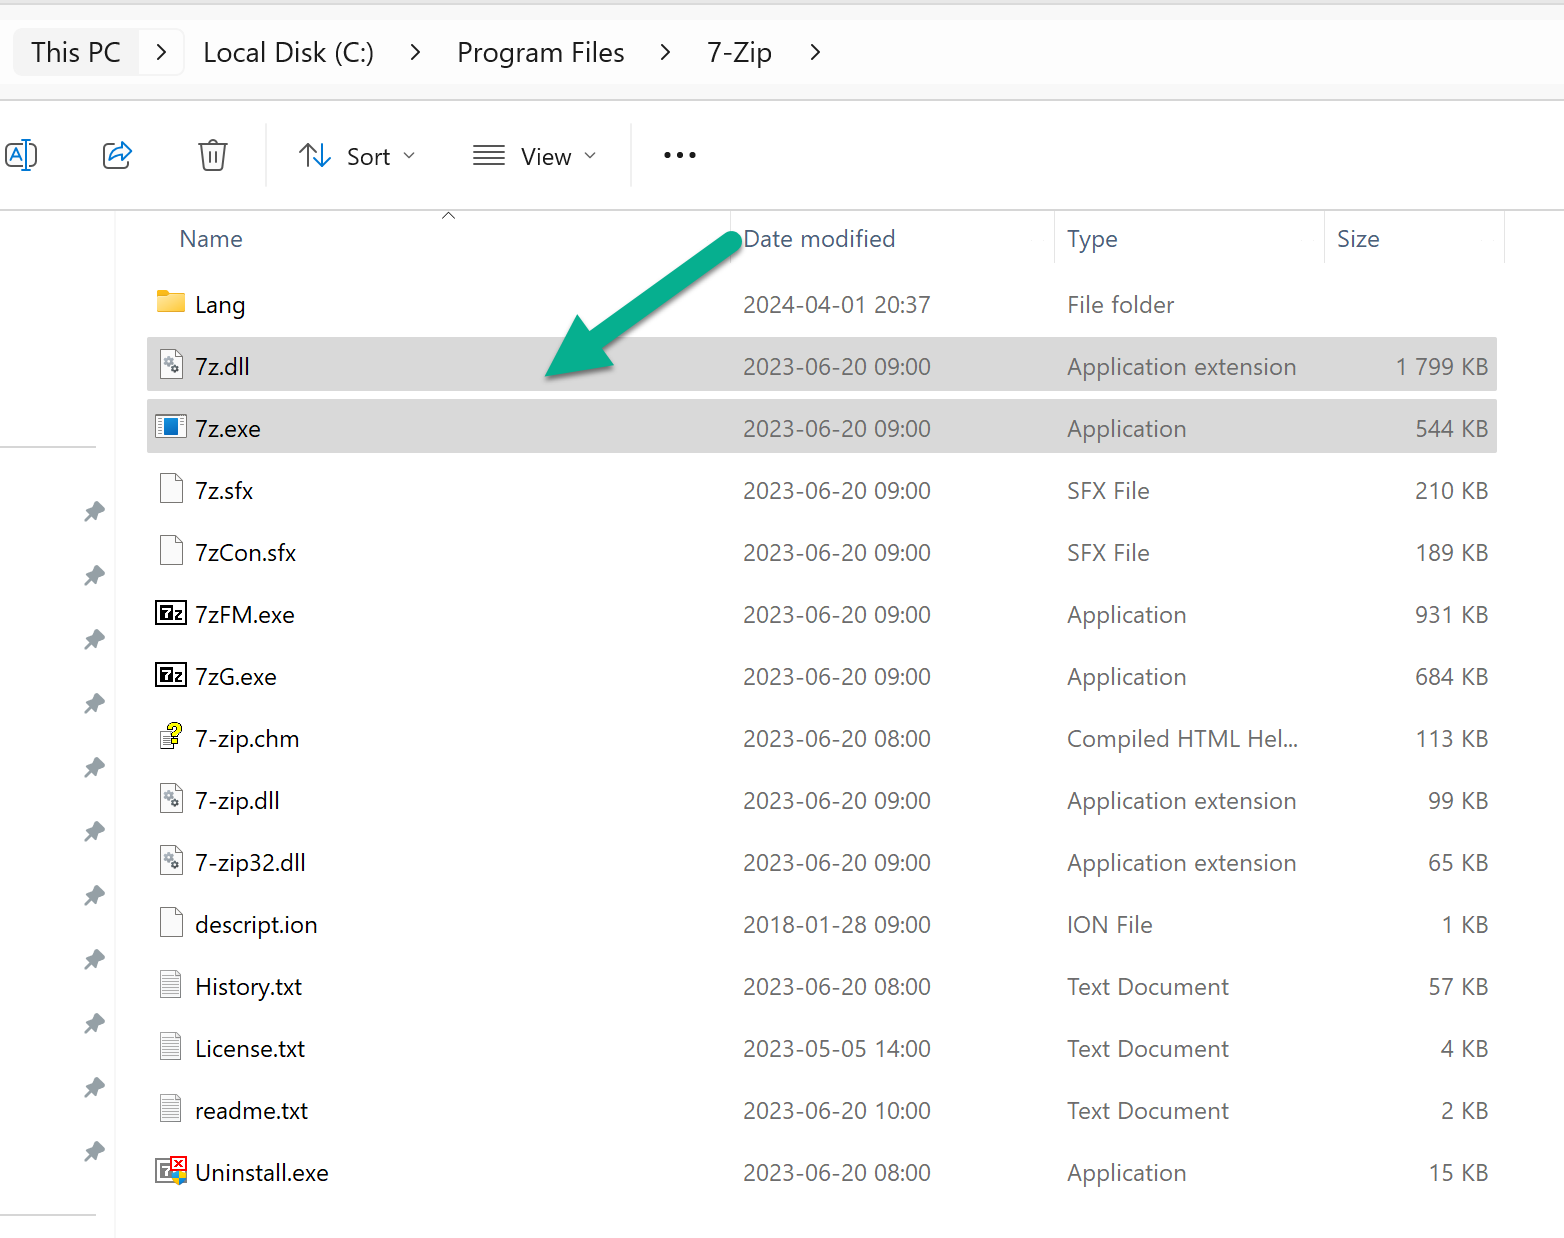Select the 7-zip32.dll file icon
This screenshot has width=1564, height=1238.
point(171,860)
